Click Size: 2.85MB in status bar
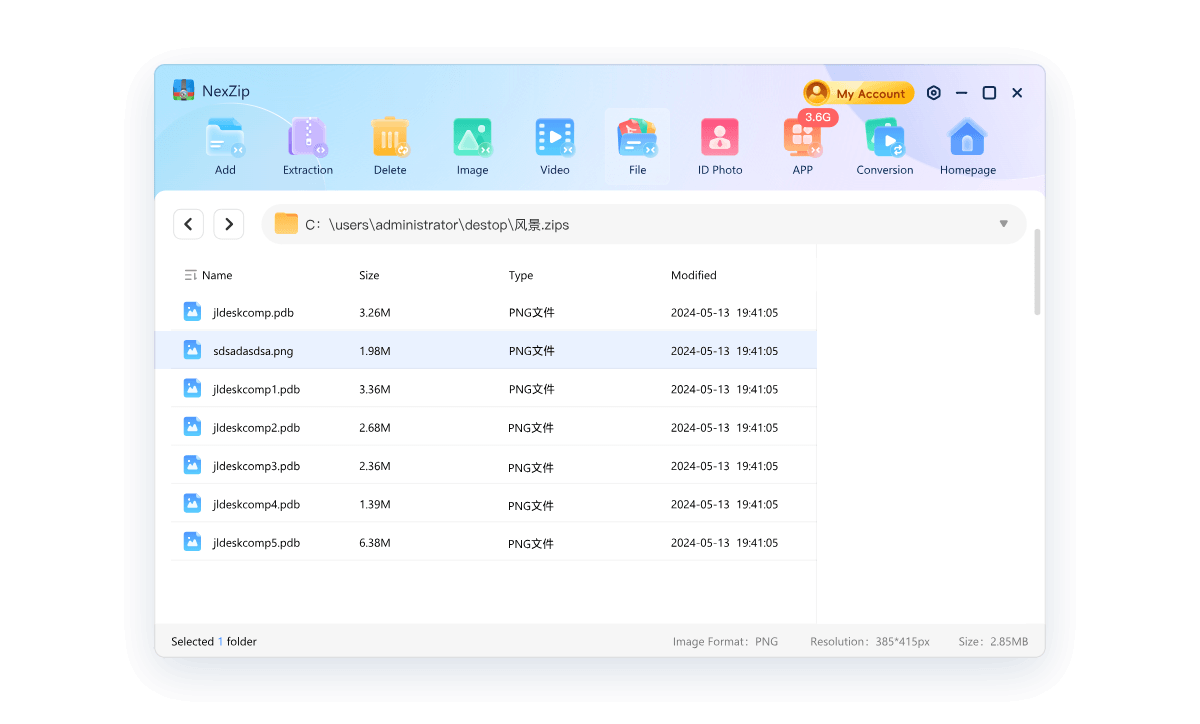 [993, 641]
